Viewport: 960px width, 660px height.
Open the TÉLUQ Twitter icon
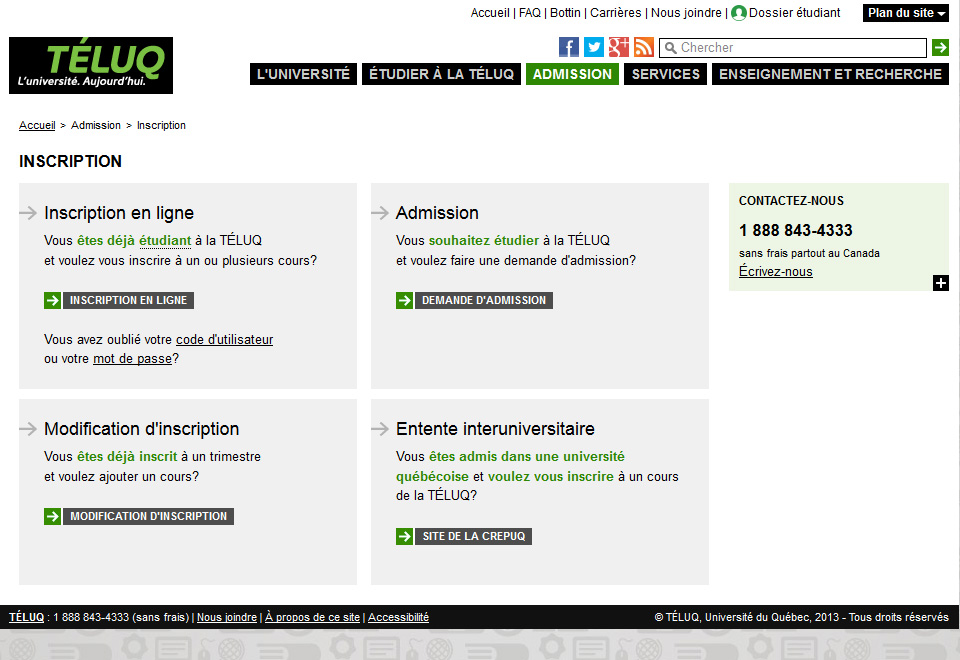(593, 47)
